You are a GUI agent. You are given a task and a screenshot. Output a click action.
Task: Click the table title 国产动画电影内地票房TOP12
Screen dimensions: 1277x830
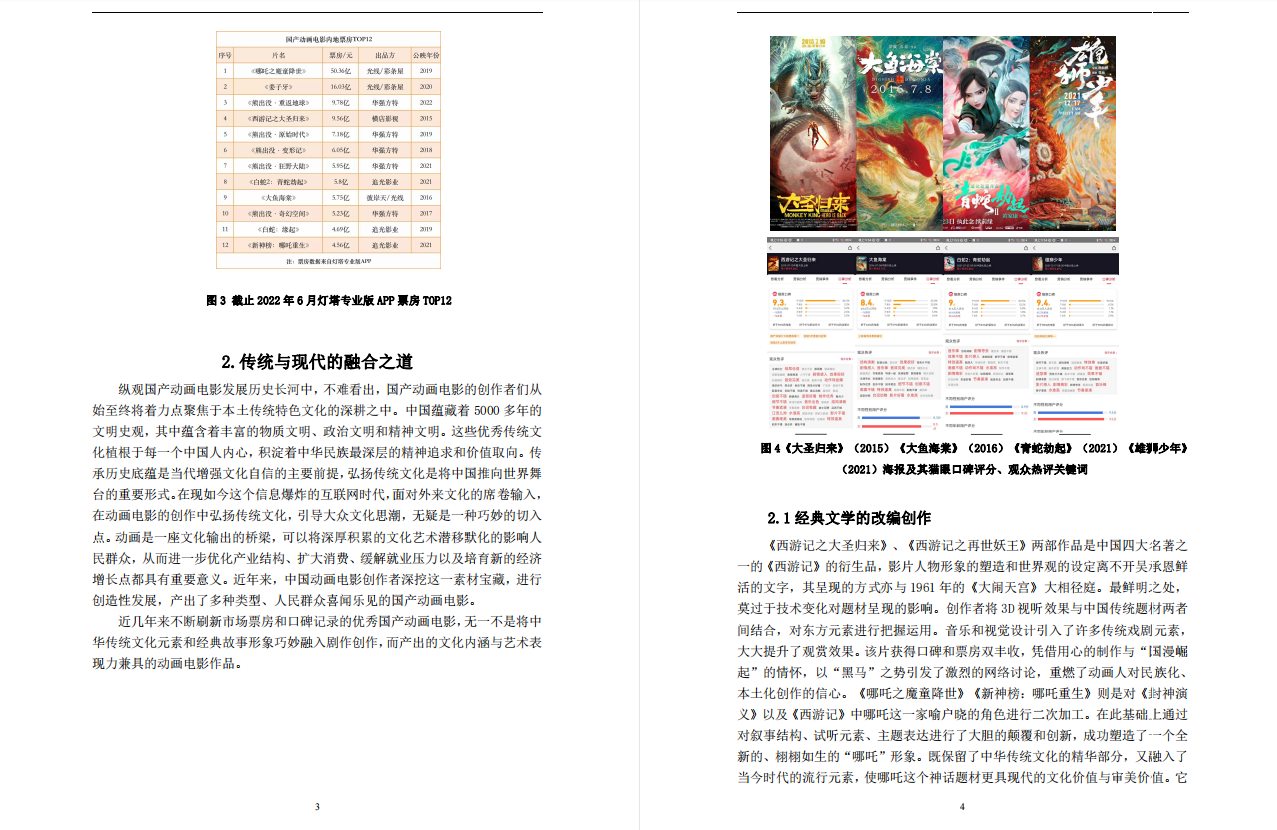tap(328, 37)
